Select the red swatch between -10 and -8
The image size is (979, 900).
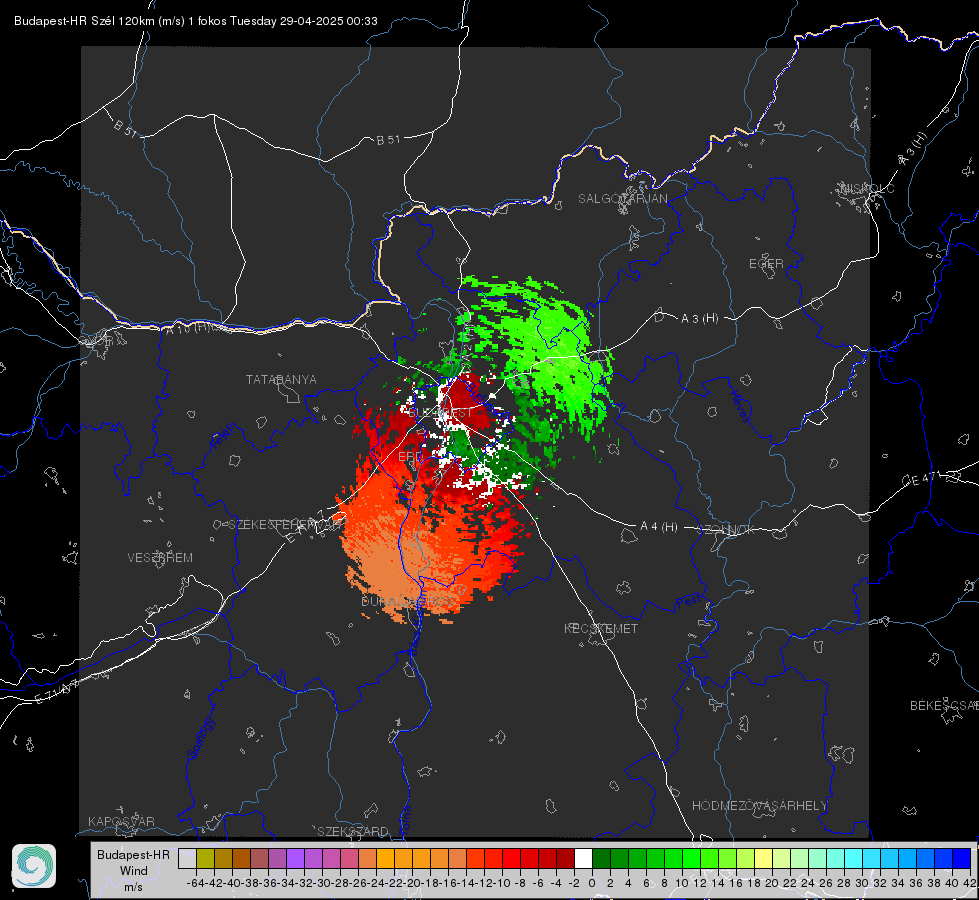pos(511,858)
